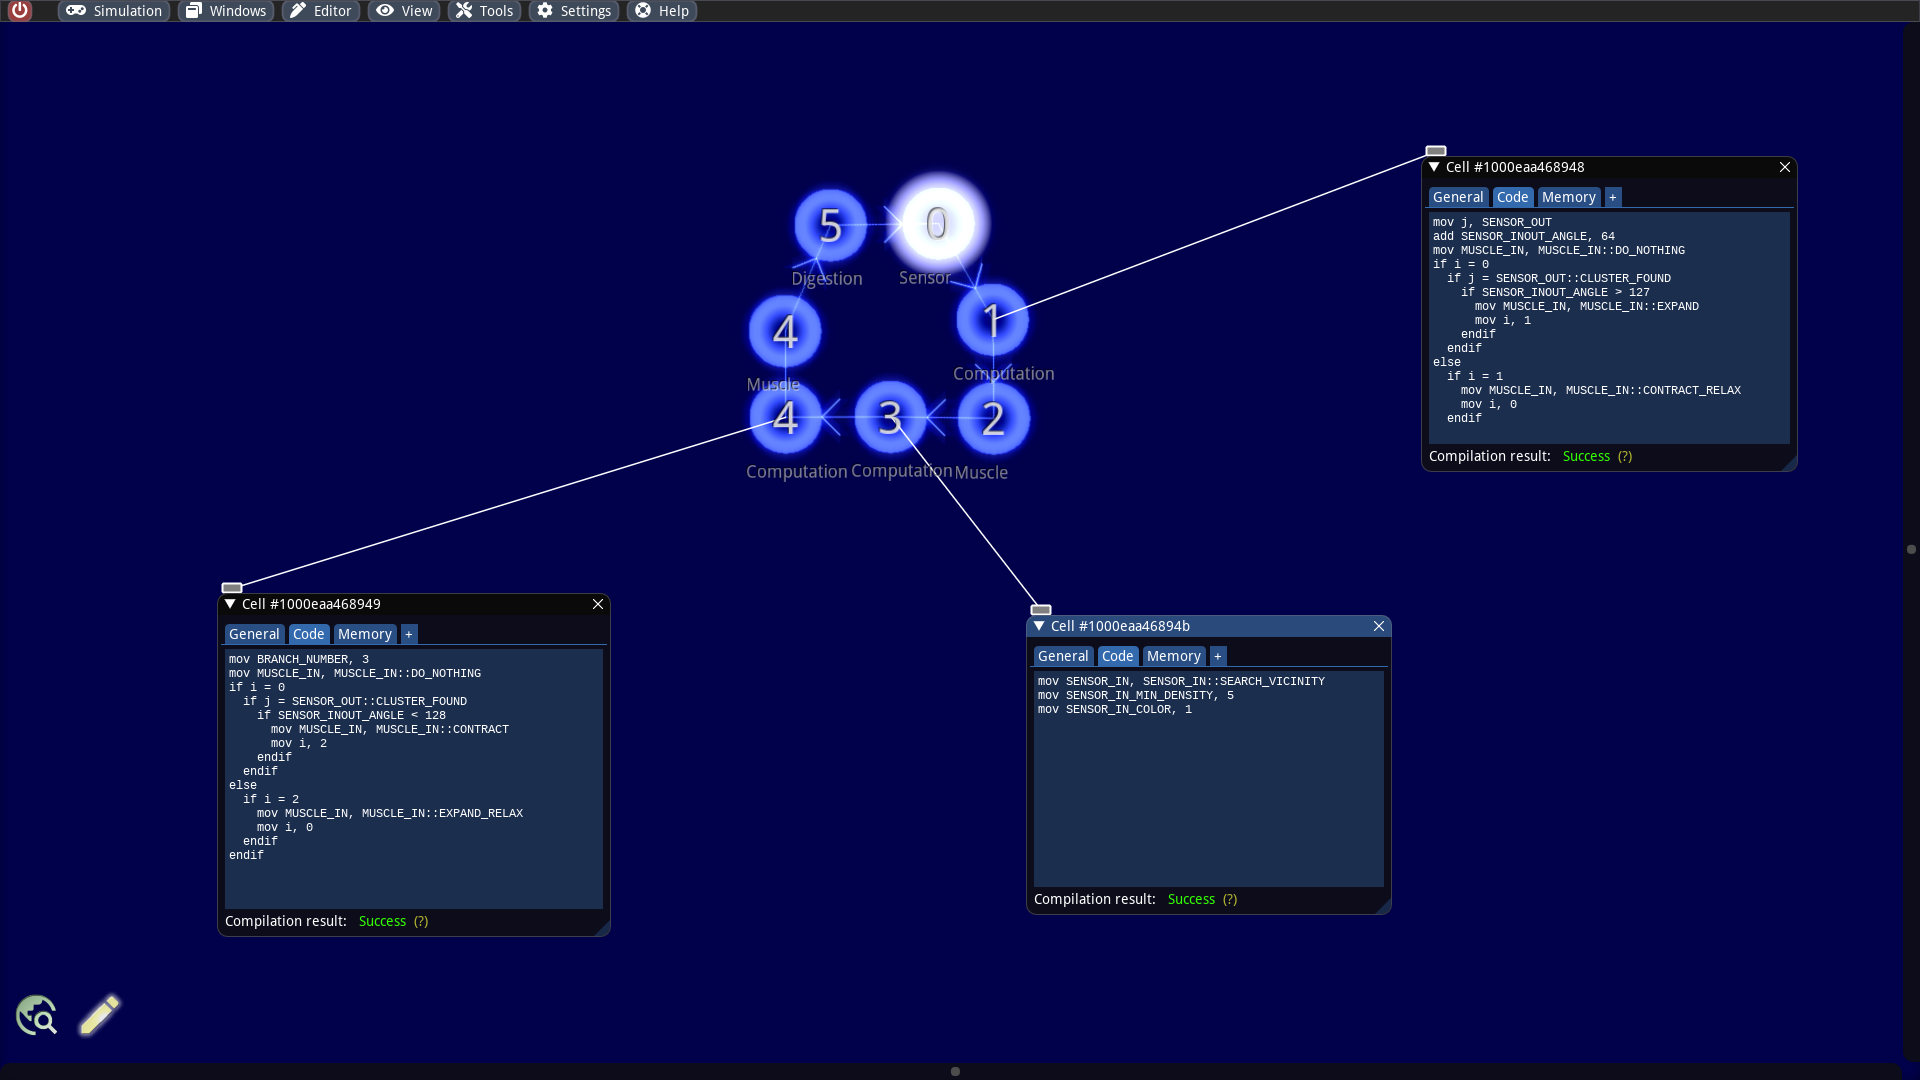Close the Cell #1000eaa46894b window
Image resolution: width=1920 pixels, height=1080 pixels.
click(x=1379, y=626)
